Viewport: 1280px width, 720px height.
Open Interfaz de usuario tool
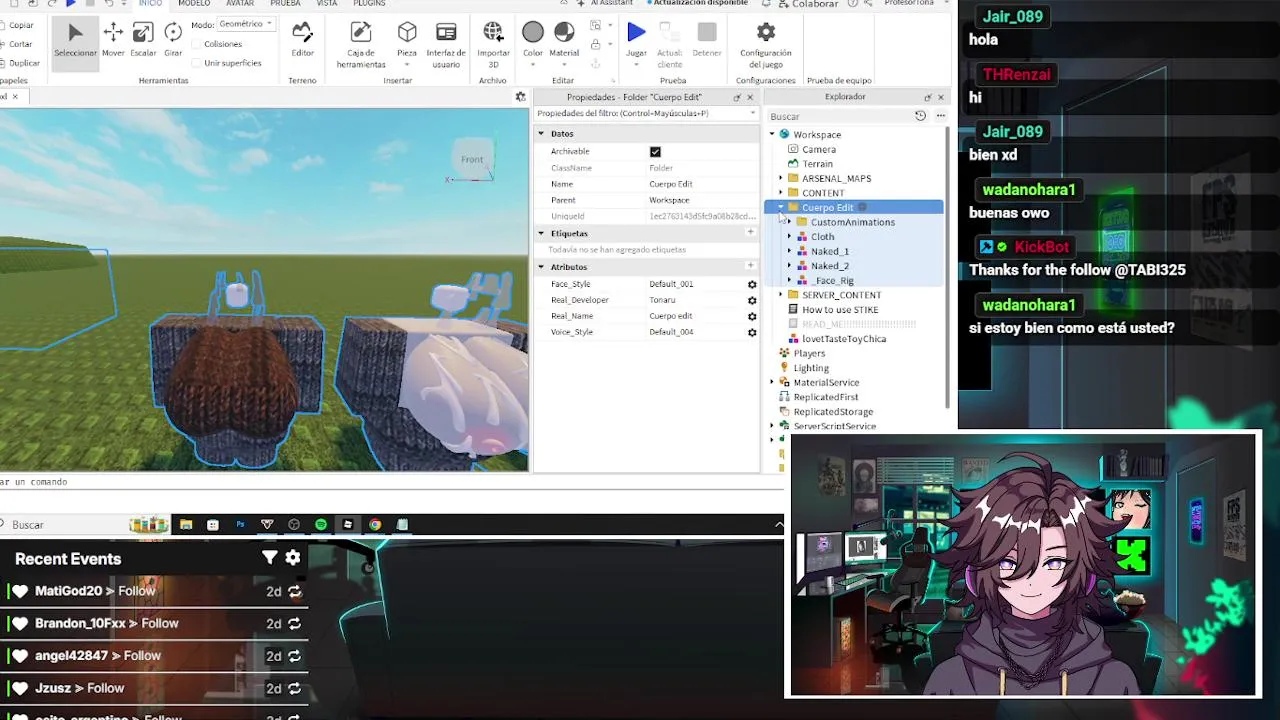pyautogui.click(x=446, y=44)
